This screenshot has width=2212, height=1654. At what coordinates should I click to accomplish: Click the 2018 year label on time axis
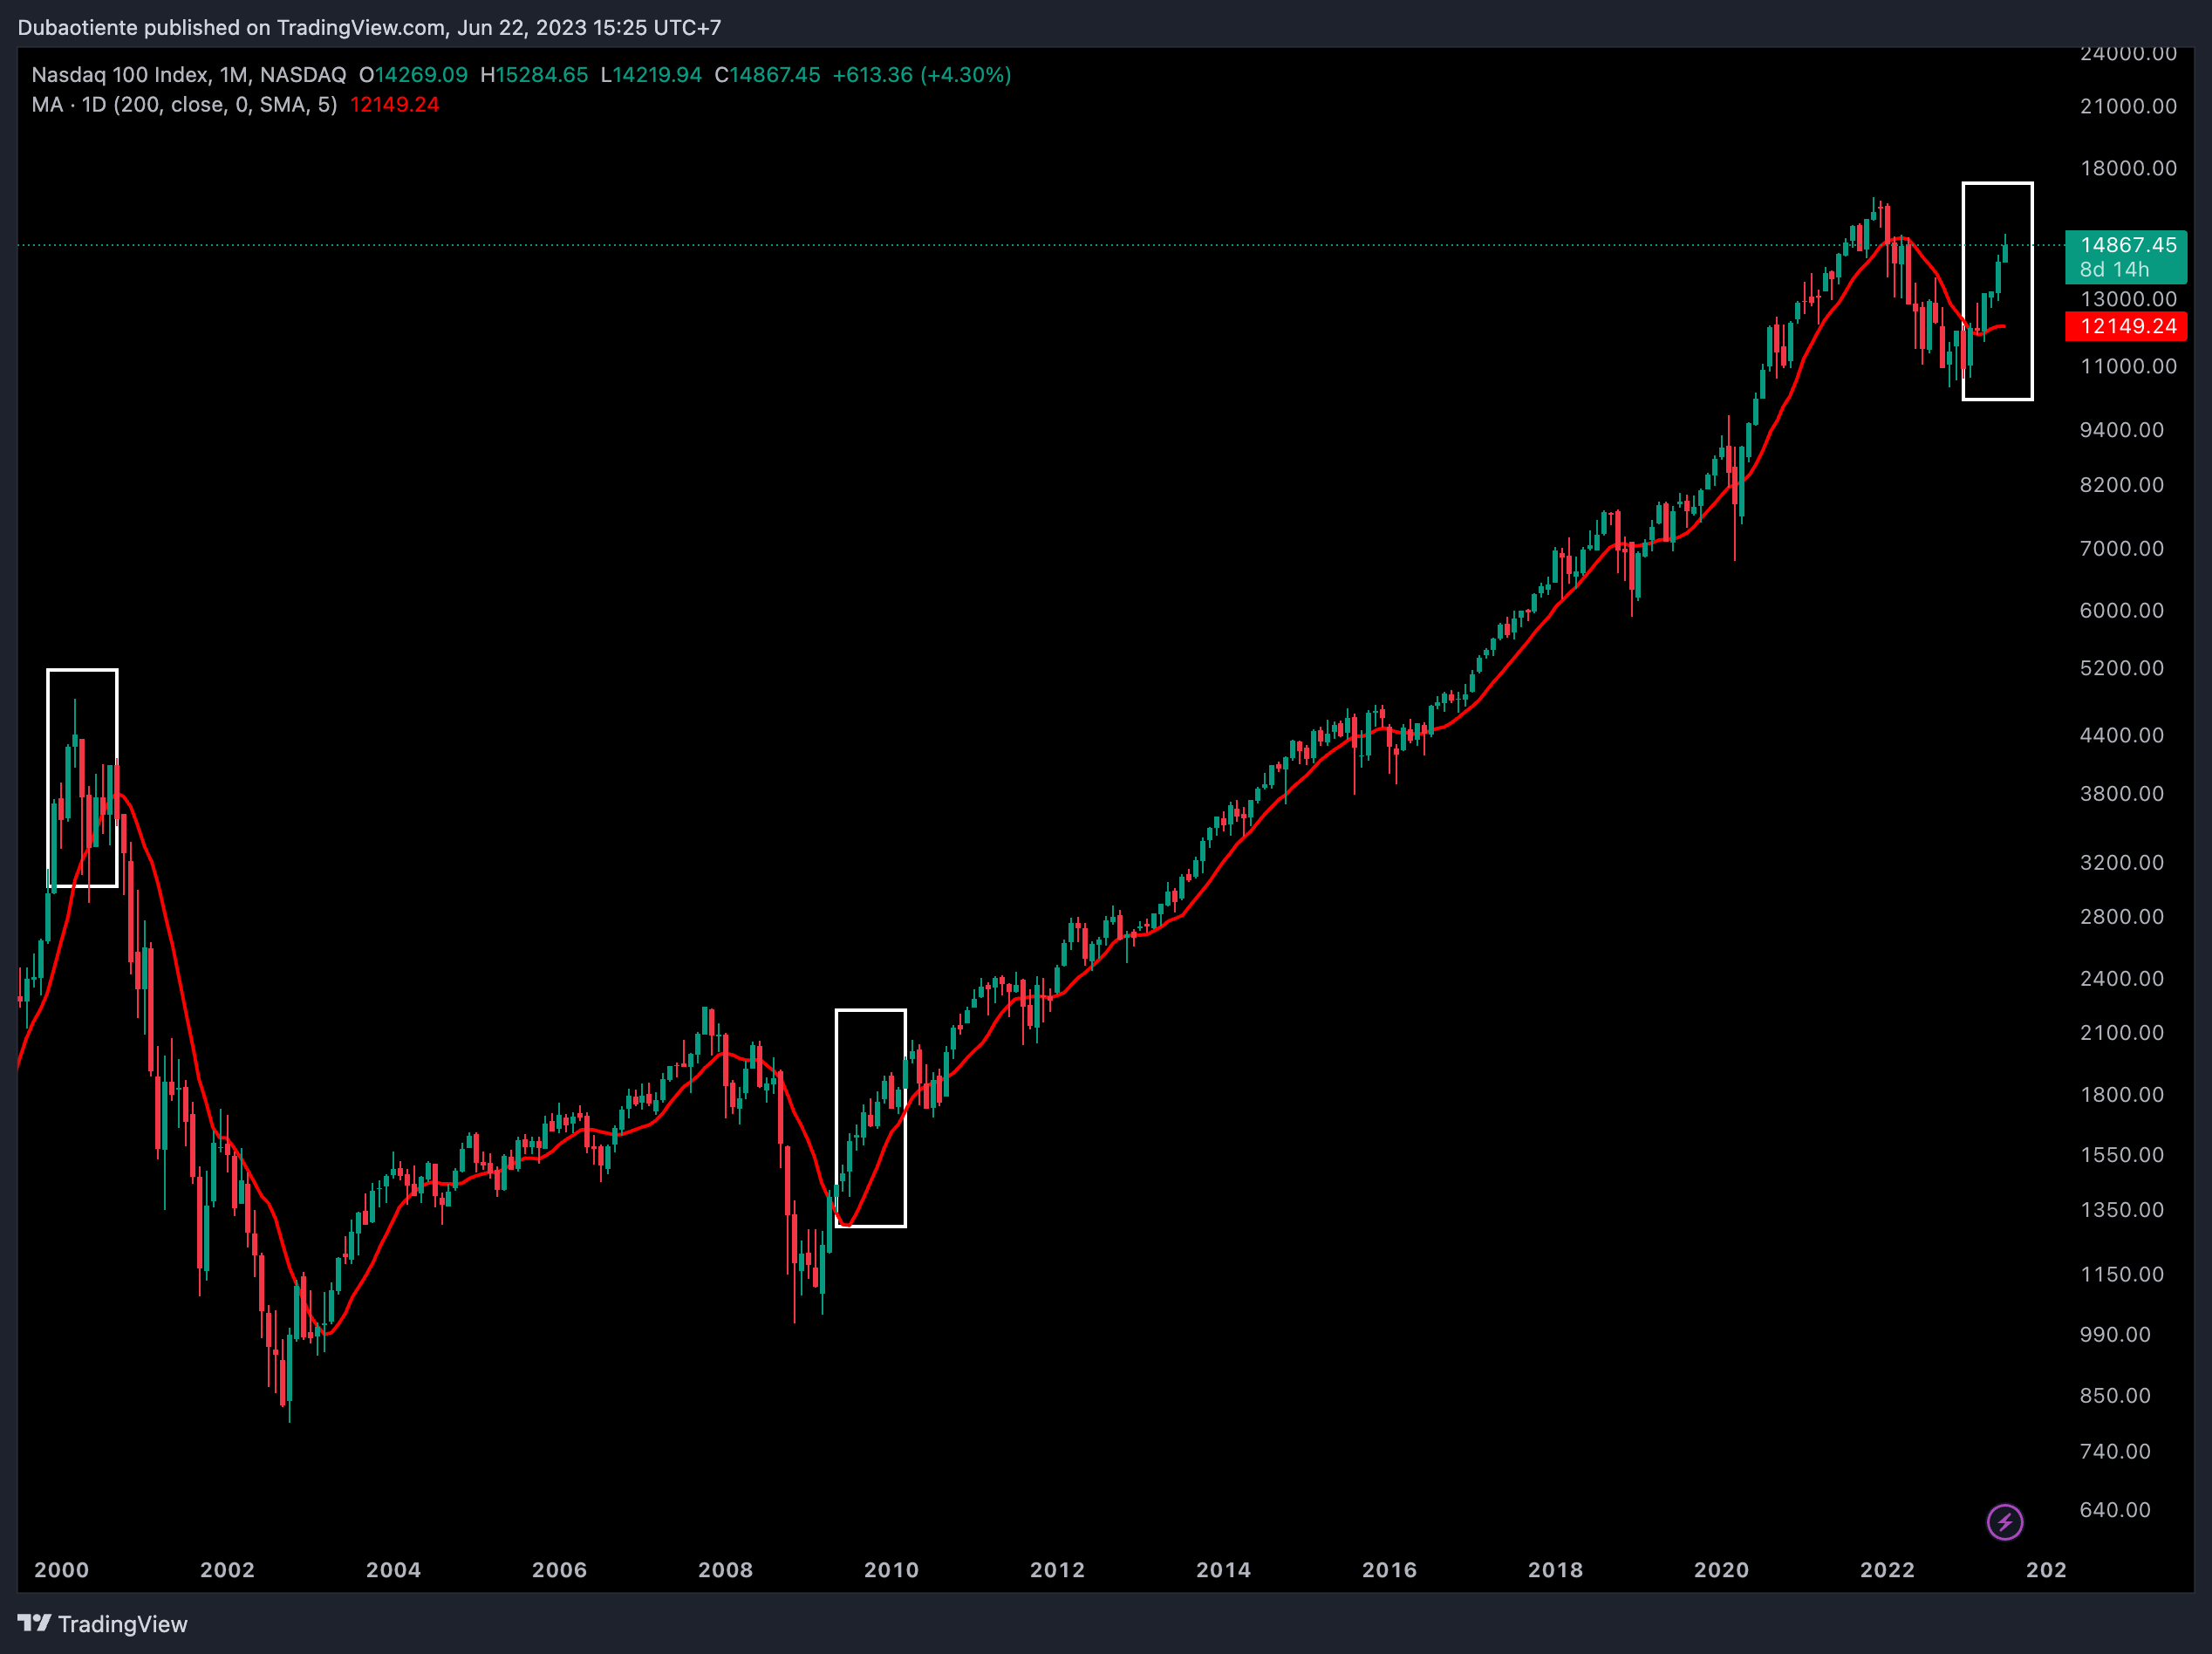(x=1556, y=1570)
